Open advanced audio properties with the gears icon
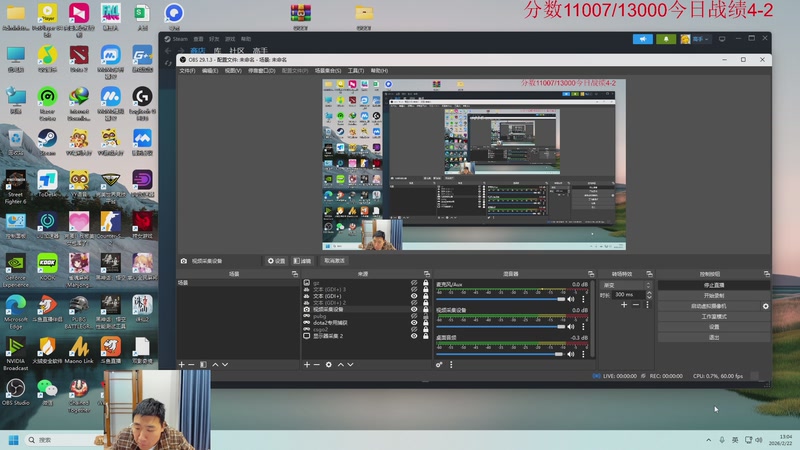This screenshot has height=450, width=800. pyautogui.click(x=439, y=365)
